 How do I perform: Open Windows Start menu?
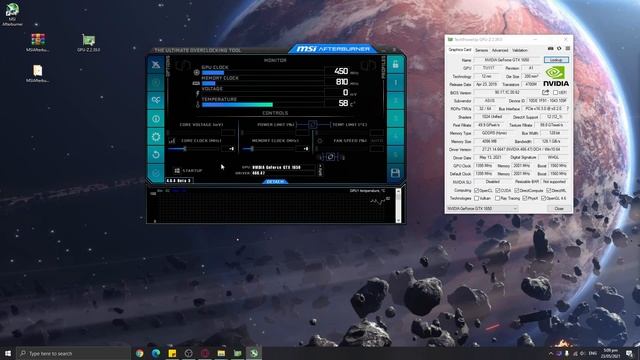point(8,353)
